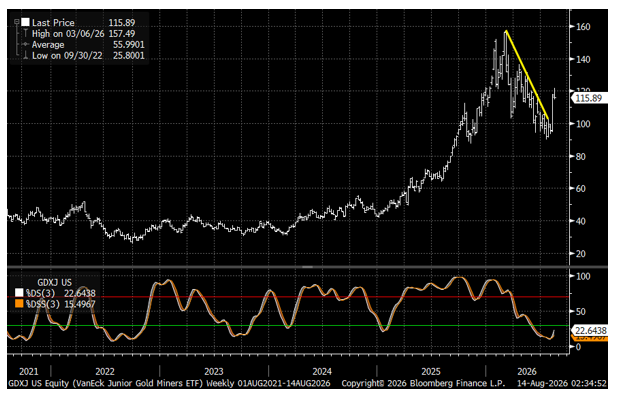This screenshot has height=398, width=622.
Task: Select the 'Last Price' legend label
Action: 53,23
